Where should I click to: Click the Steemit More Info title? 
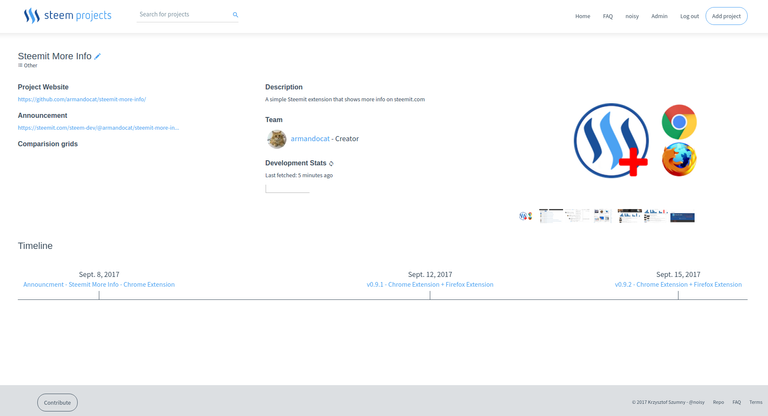tap(54, 56)
